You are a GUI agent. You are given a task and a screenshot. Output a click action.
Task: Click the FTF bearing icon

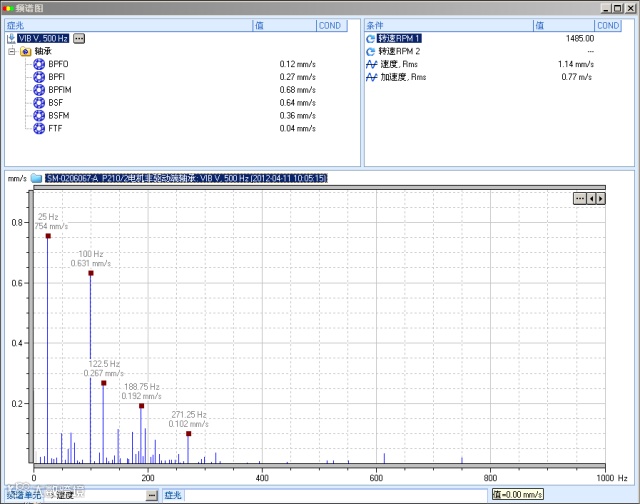point(39,128)
